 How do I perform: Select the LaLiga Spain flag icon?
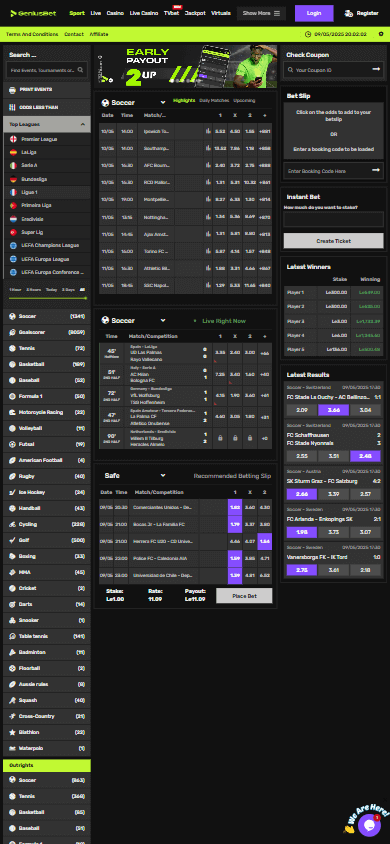pos(13,152)
